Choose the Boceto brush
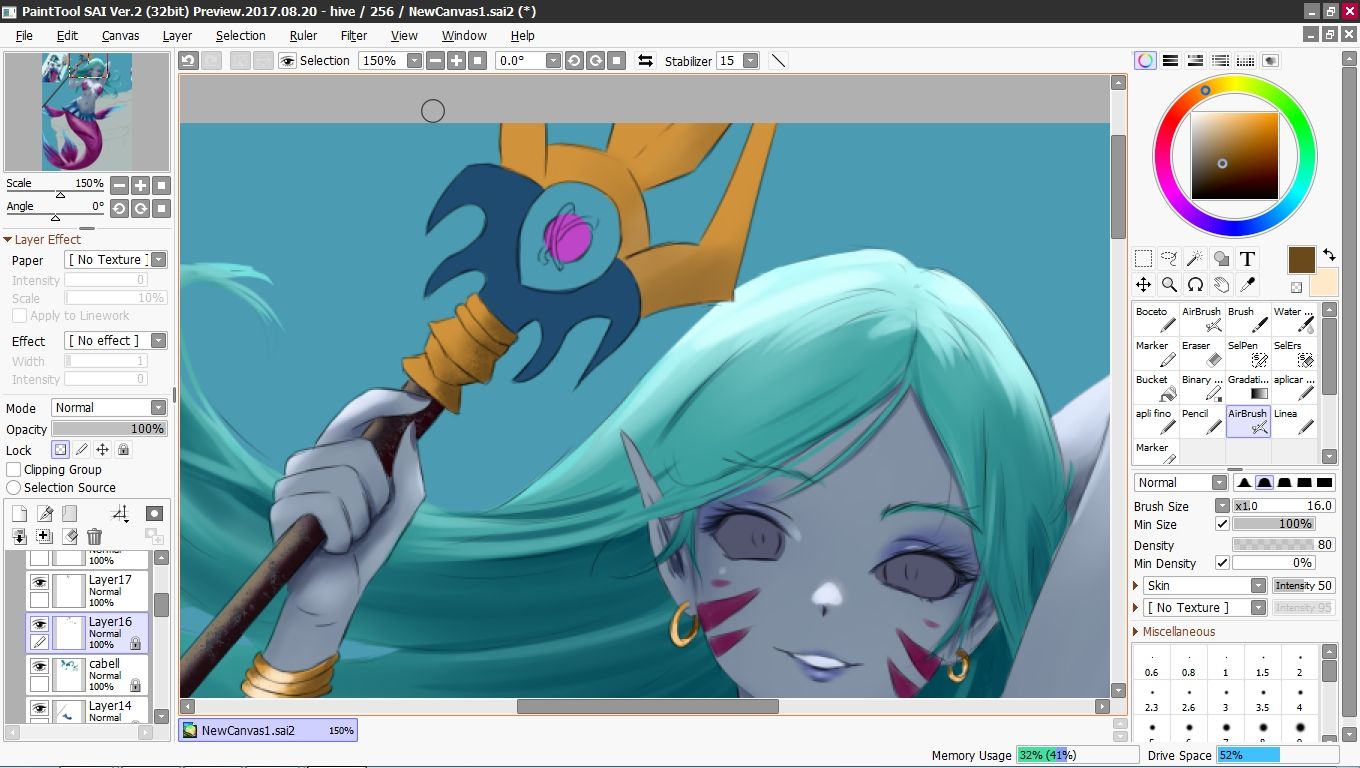 pos(1155,320)
